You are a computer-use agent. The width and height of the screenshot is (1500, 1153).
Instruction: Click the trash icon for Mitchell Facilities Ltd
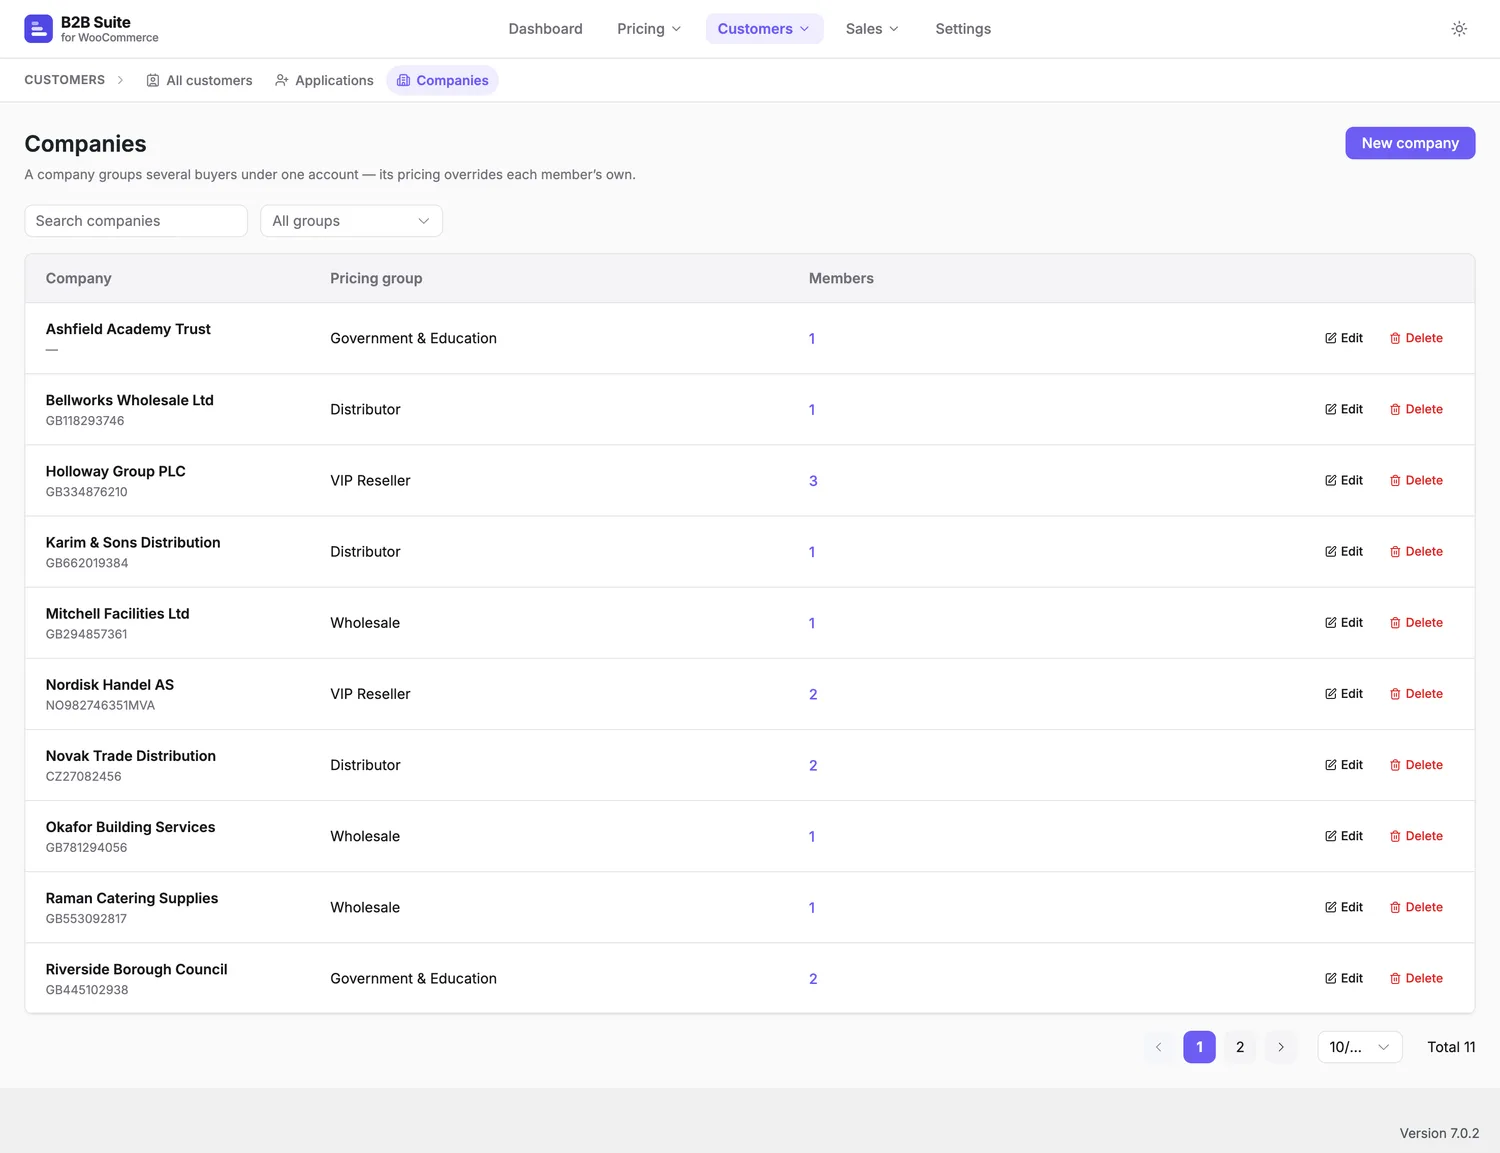tap(1395, 622)
